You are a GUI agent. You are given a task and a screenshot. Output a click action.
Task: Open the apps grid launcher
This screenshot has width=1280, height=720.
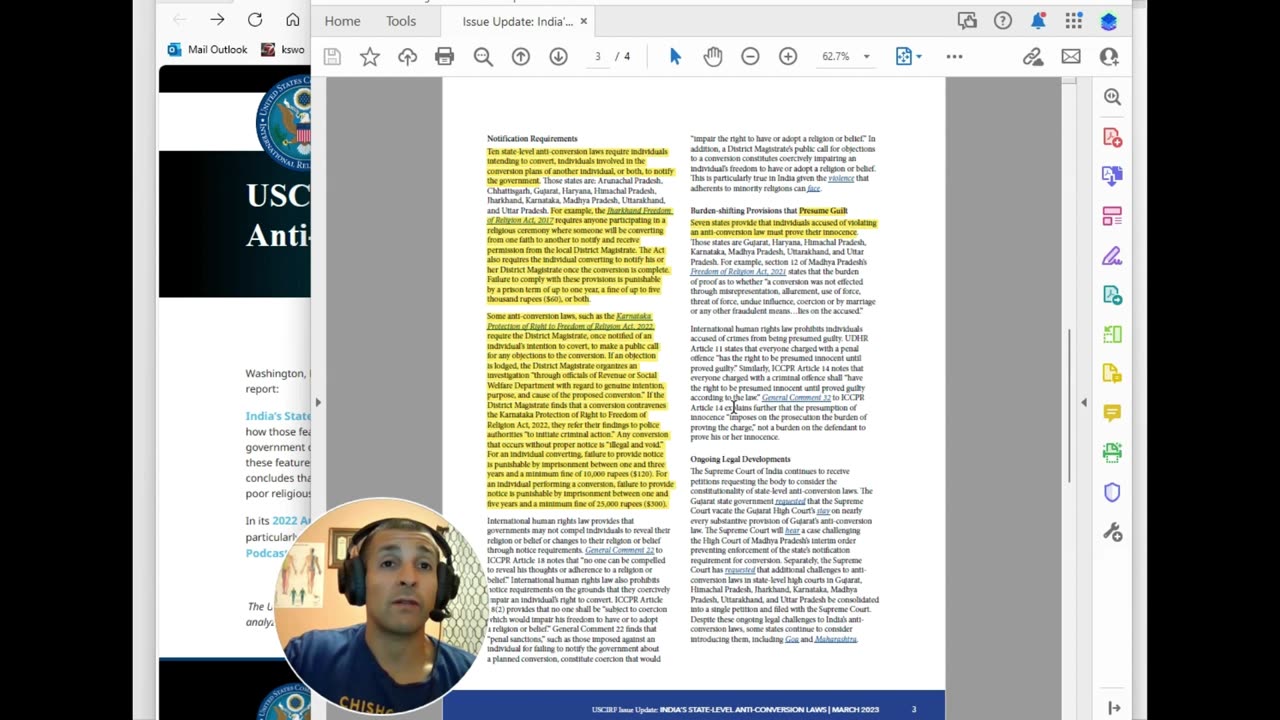click(x=1073, y=21)
